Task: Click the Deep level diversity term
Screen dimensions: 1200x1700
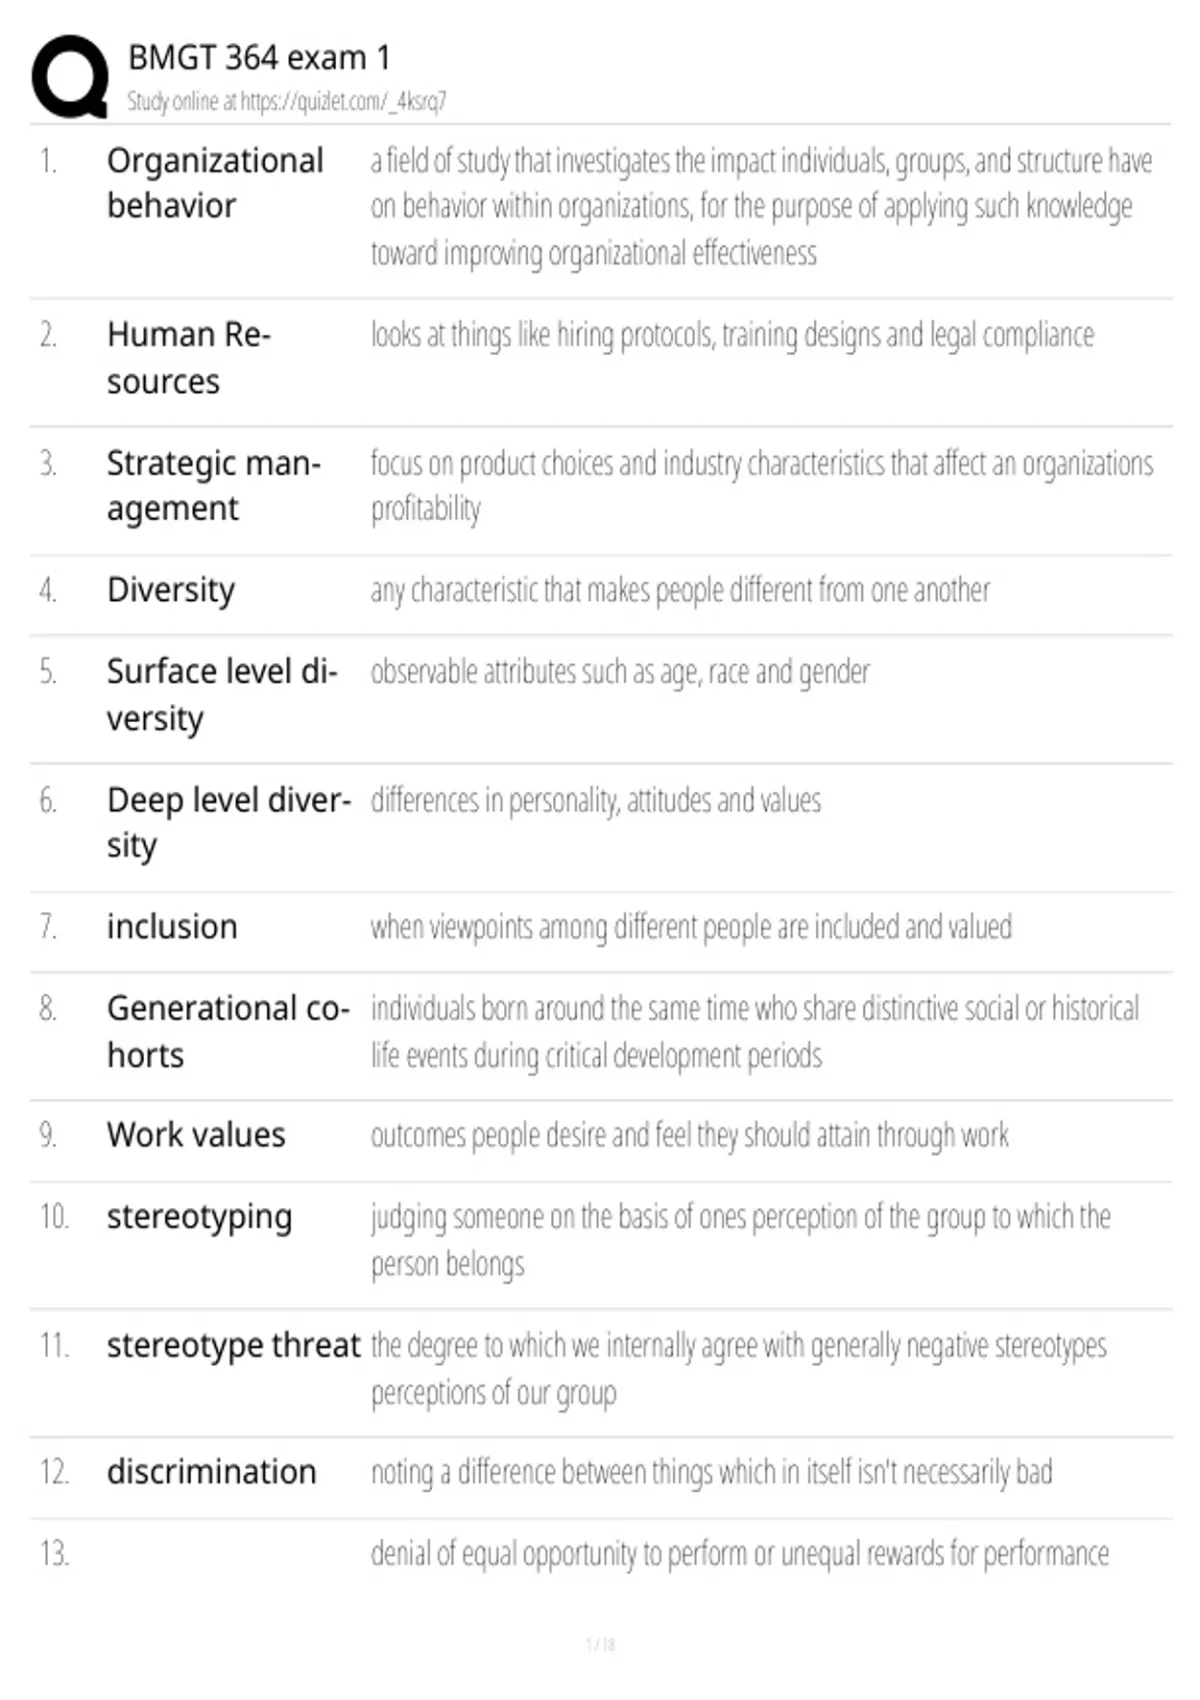Action: [229, 823]
